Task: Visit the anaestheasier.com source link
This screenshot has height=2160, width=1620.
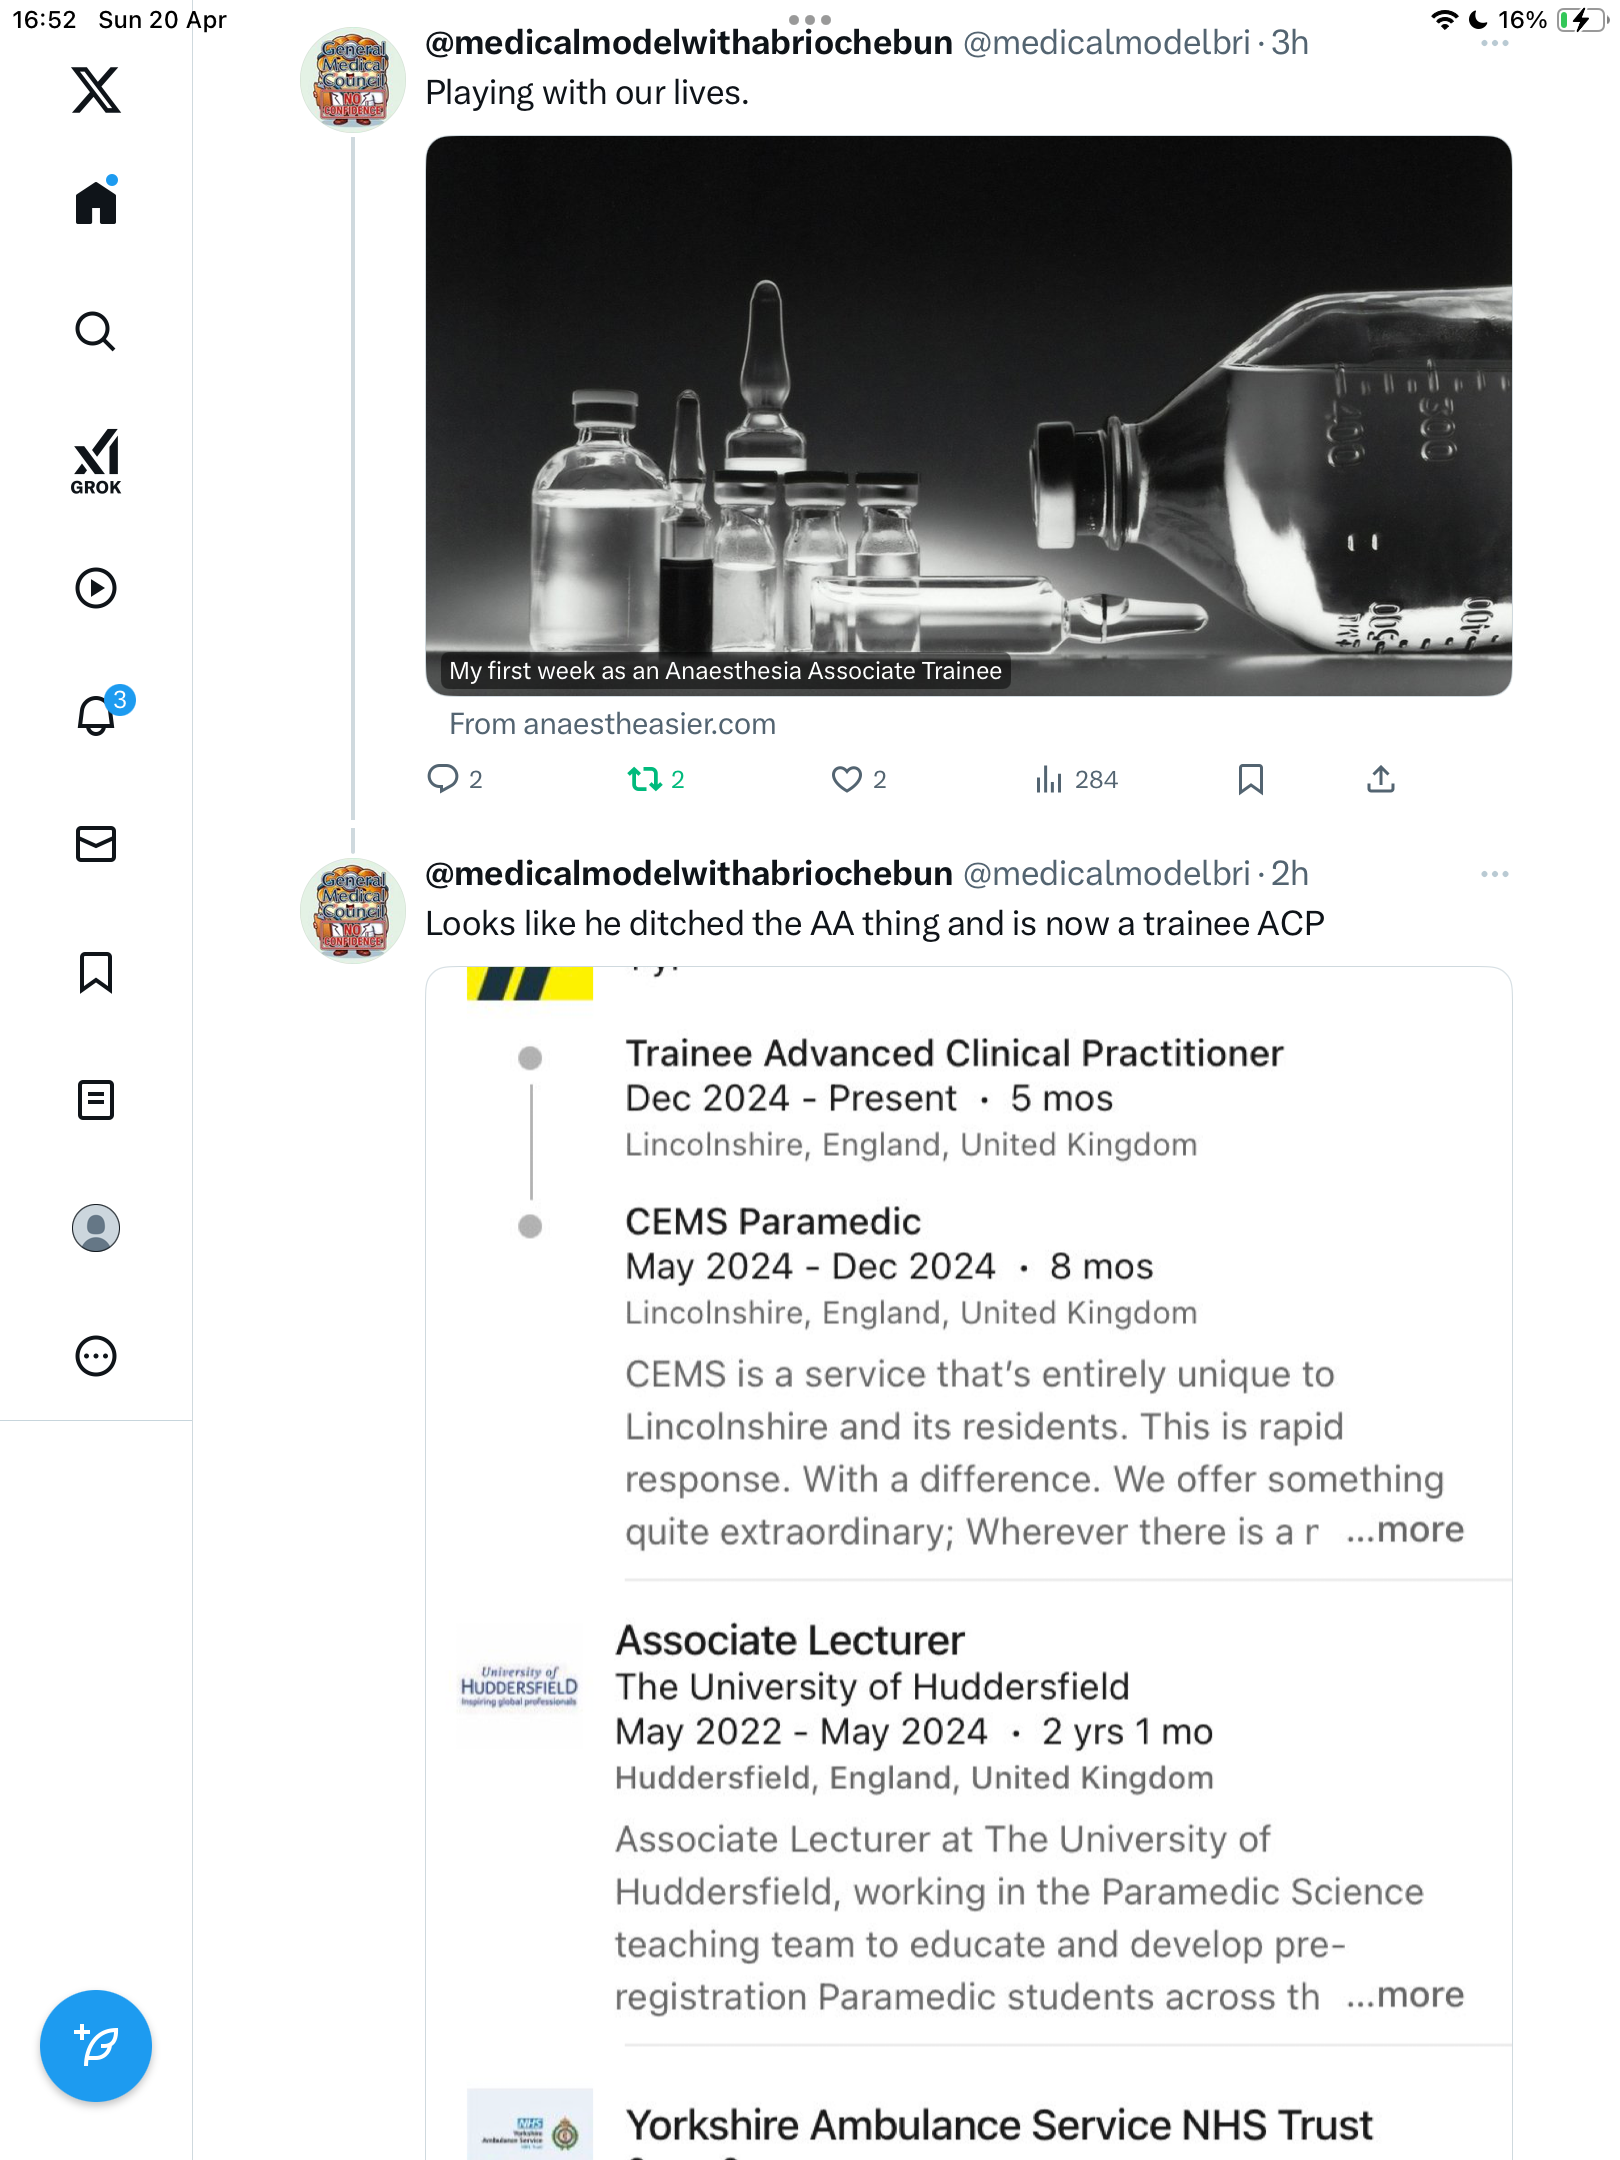Action: 612,724
